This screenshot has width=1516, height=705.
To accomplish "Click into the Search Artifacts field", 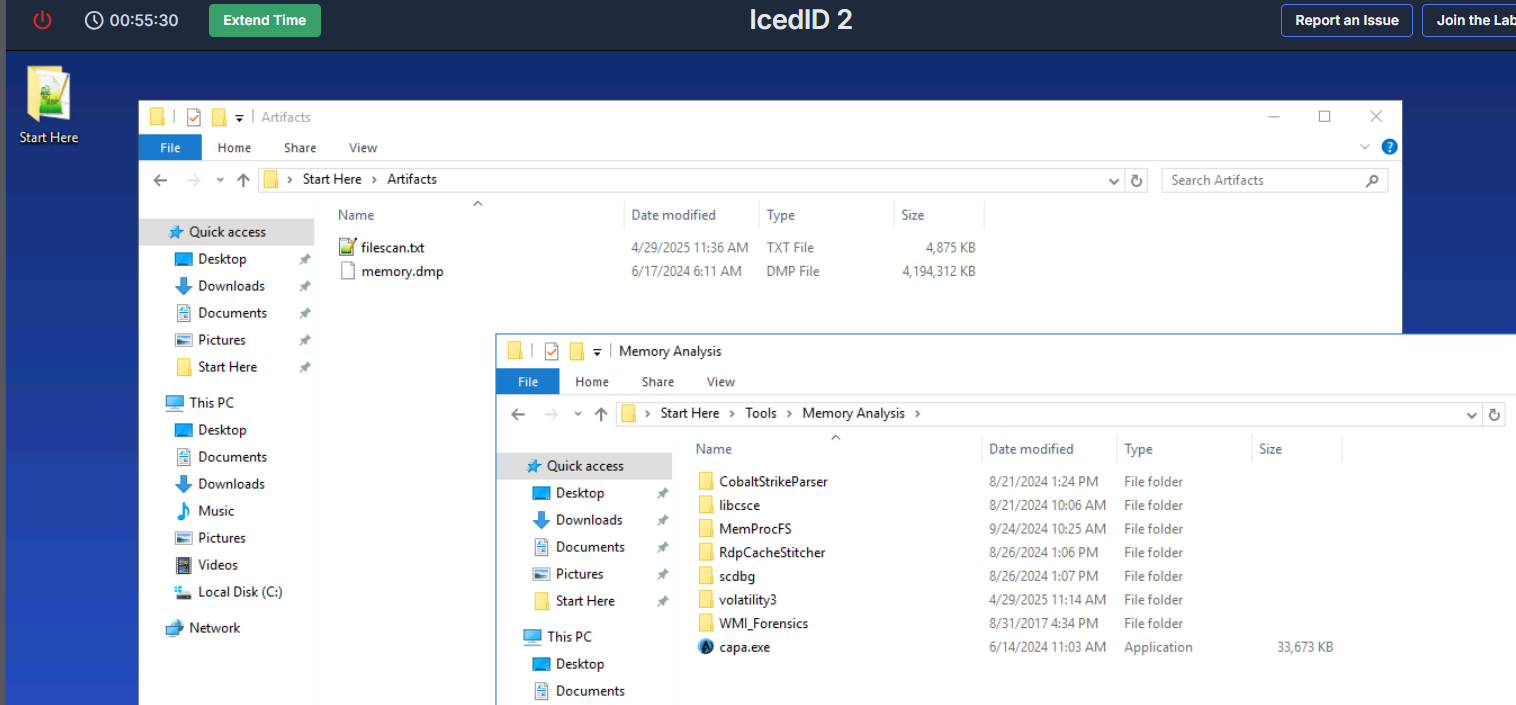I will (1265, 180).
